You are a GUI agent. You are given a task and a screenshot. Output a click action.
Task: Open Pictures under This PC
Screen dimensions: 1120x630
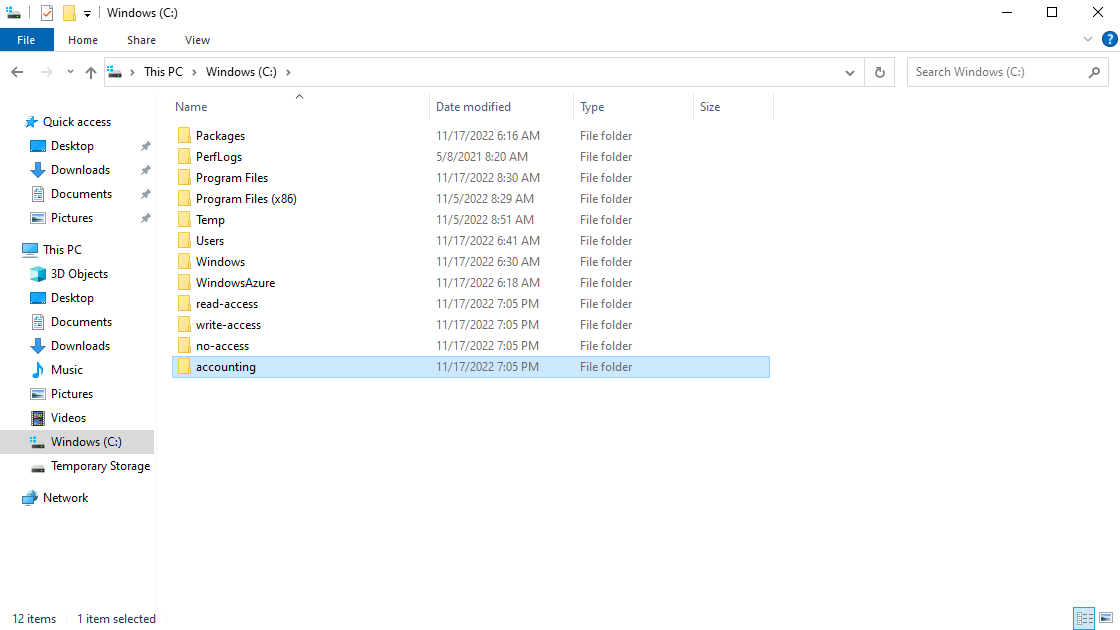(71, 394)
